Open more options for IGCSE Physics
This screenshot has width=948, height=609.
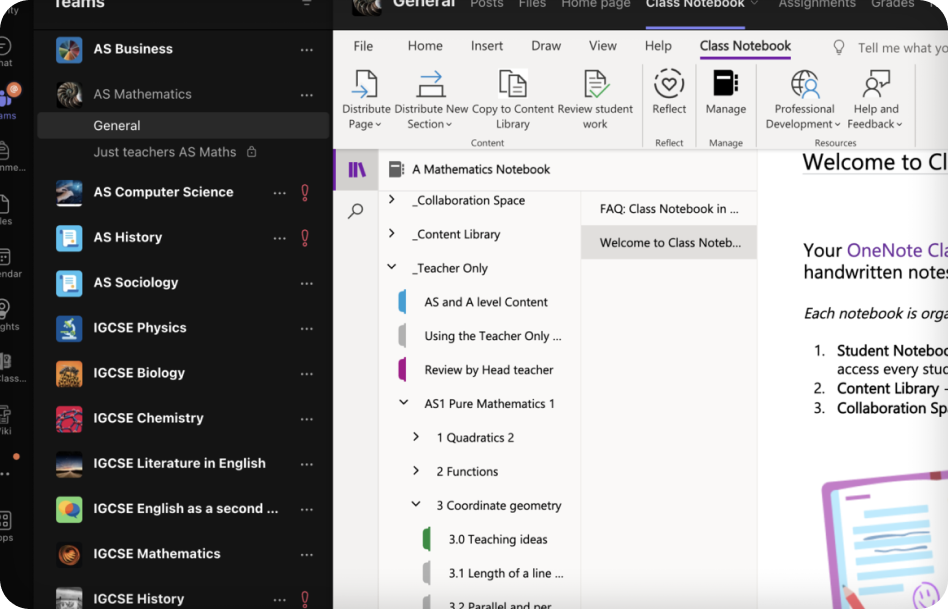[307, 328]
